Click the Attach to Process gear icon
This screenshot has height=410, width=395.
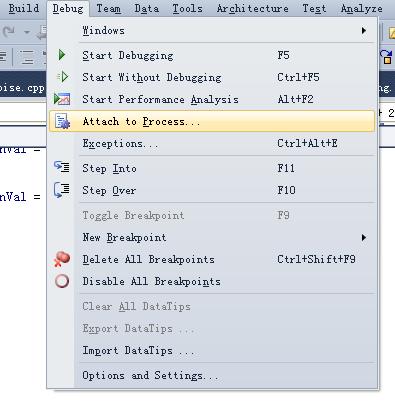pos(62,121)
